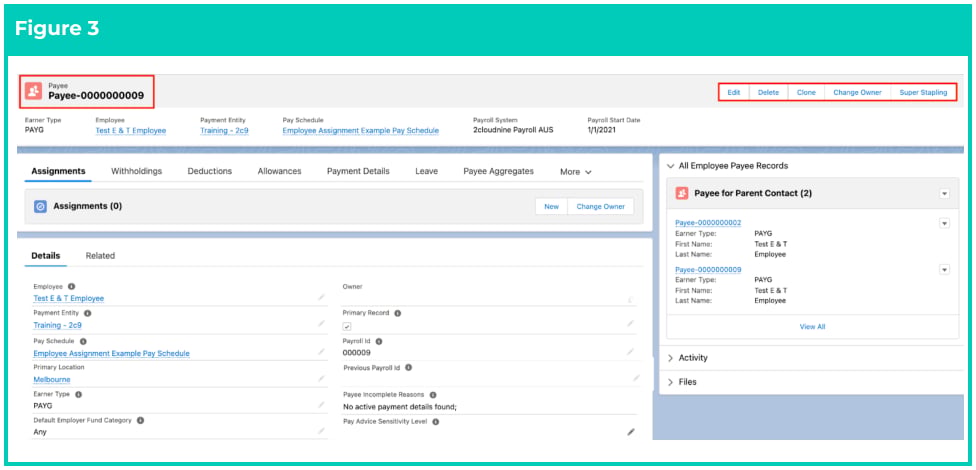Edit Pay Advice Sensitivity Level with pencil icon
The width and height of the screenshot is (976, 470).
631,431
